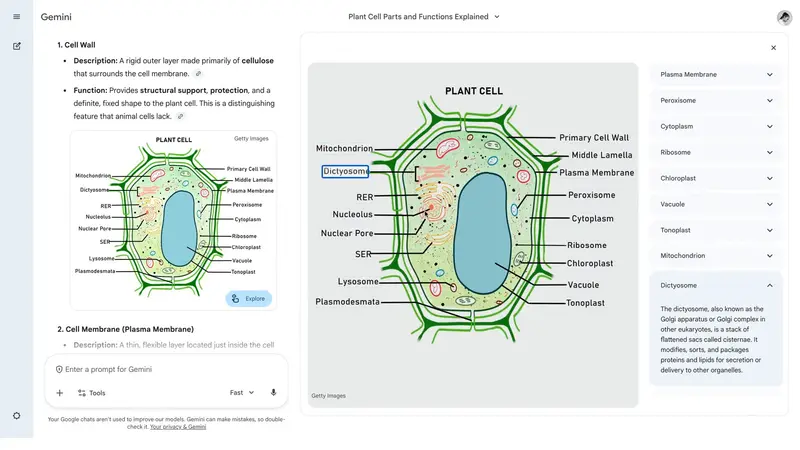The image size is (800, 450).
Task: Open settings gear in the sidebar
Action: (x=16, y=415)
